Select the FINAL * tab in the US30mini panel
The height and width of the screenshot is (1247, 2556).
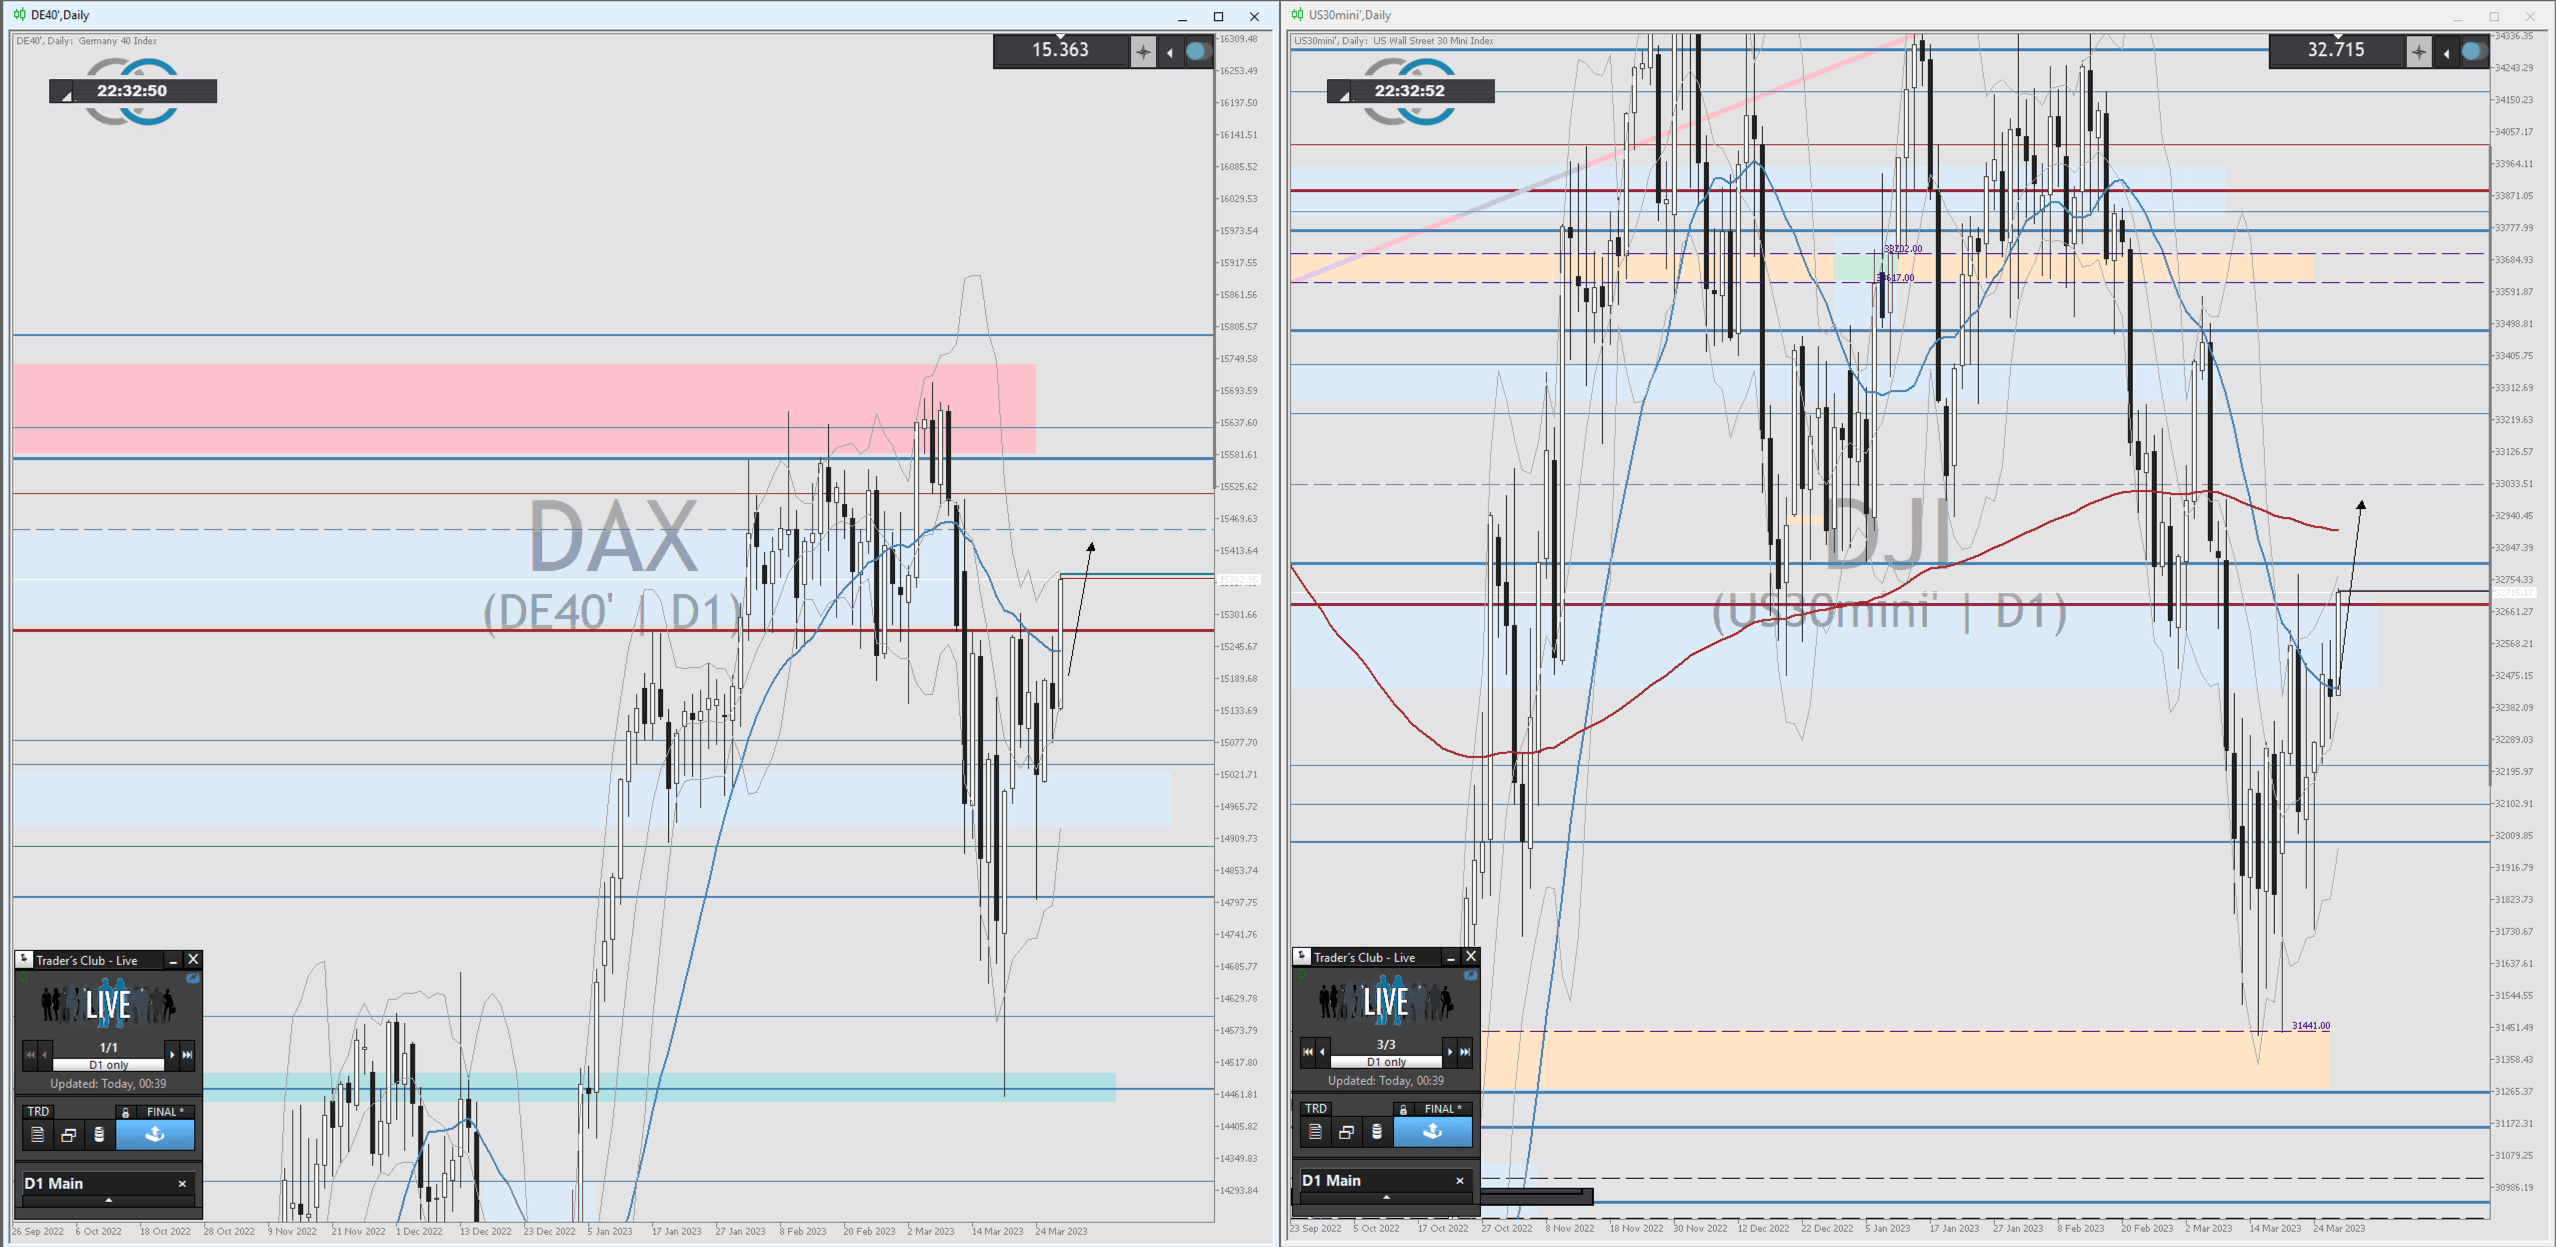[1443, 1108]
